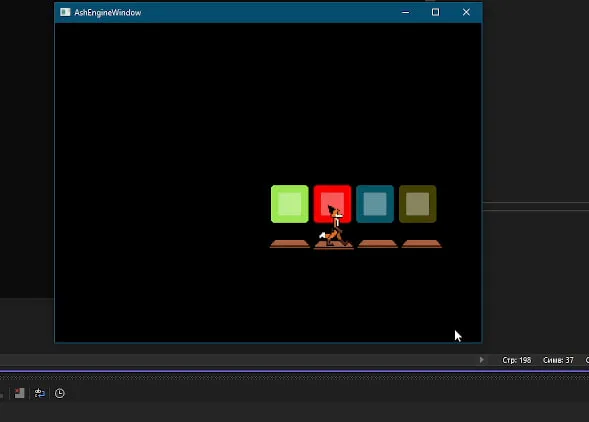The height and width of the screenshot is (422, 589).
Task: Click the brown platform under teal block
Action: coord(378,244)
